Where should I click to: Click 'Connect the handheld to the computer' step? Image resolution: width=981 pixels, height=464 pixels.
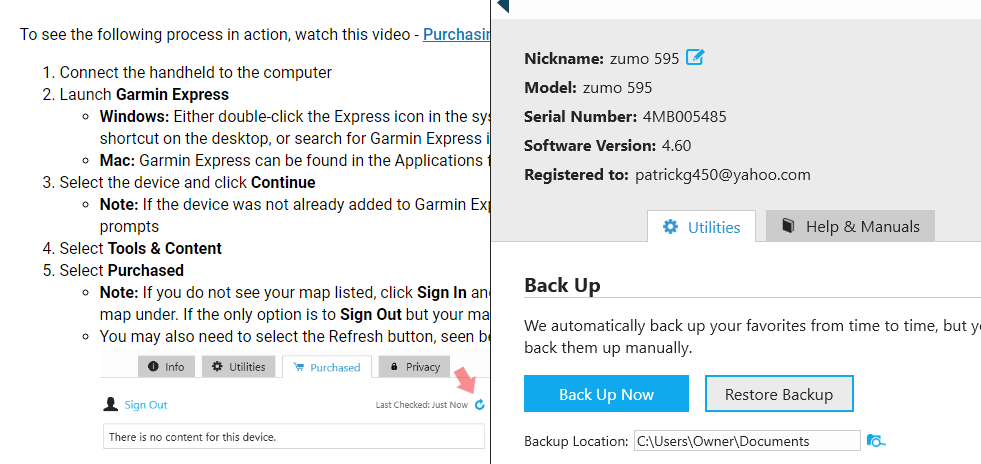(196, 72)
